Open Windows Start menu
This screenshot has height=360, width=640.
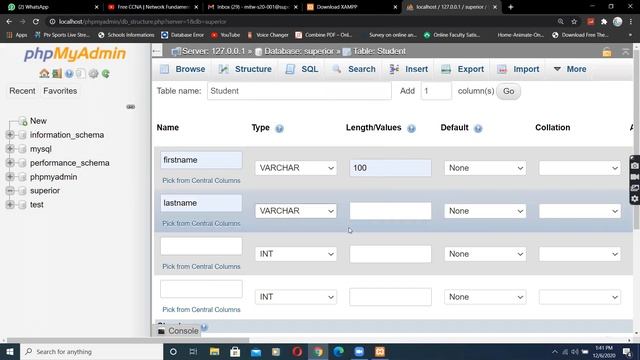tap(10, 351)
